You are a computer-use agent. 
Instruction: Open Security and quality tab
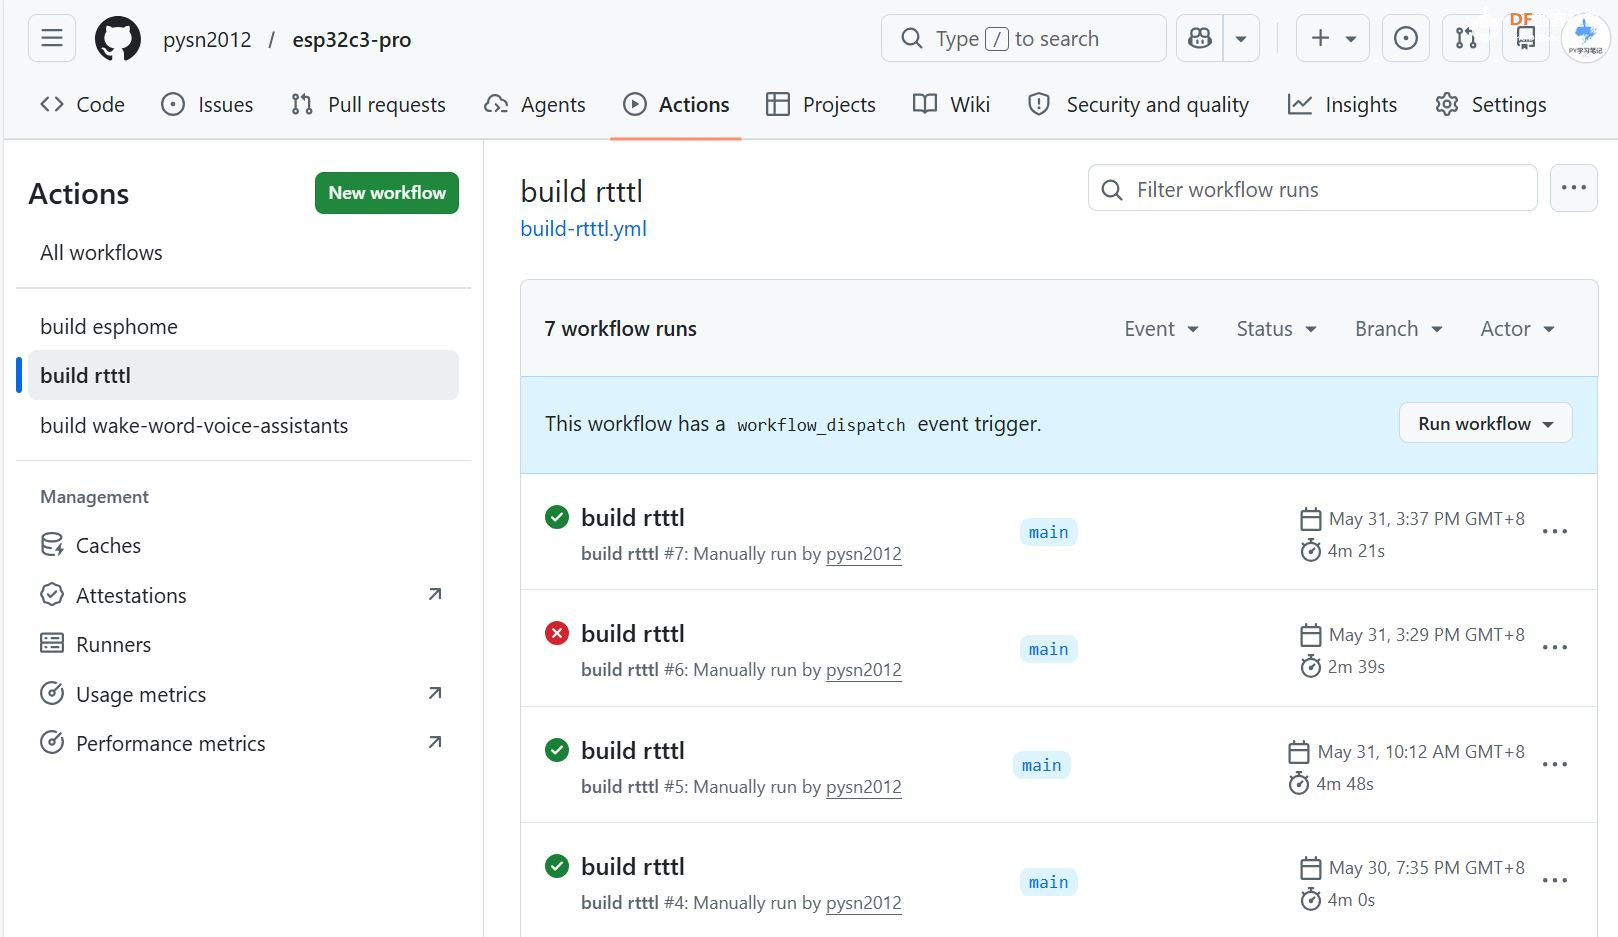(1139, 104)
